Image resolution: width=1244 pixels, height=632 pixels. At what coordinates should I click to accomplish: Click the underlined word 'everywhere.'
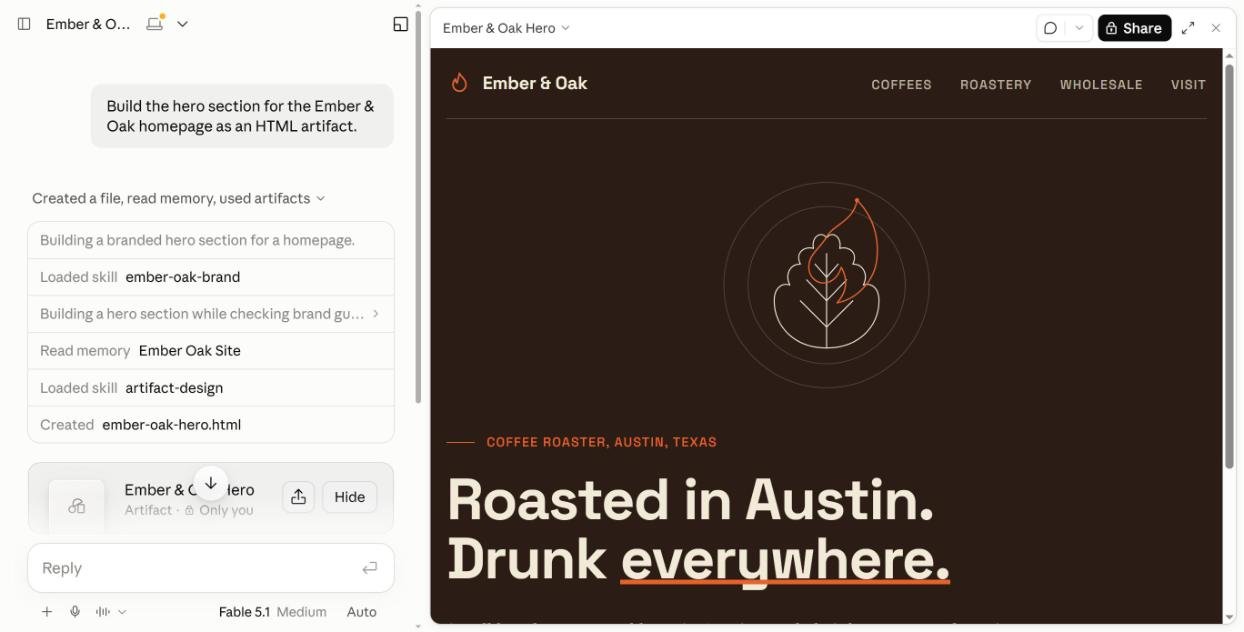(785, 560)
